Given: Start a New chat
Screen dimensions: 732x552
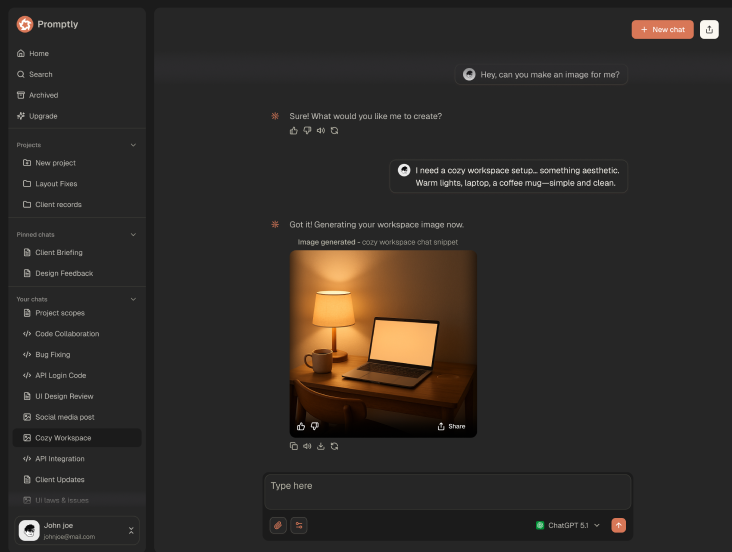Looking at the screenshot, I should pos(662,29).
